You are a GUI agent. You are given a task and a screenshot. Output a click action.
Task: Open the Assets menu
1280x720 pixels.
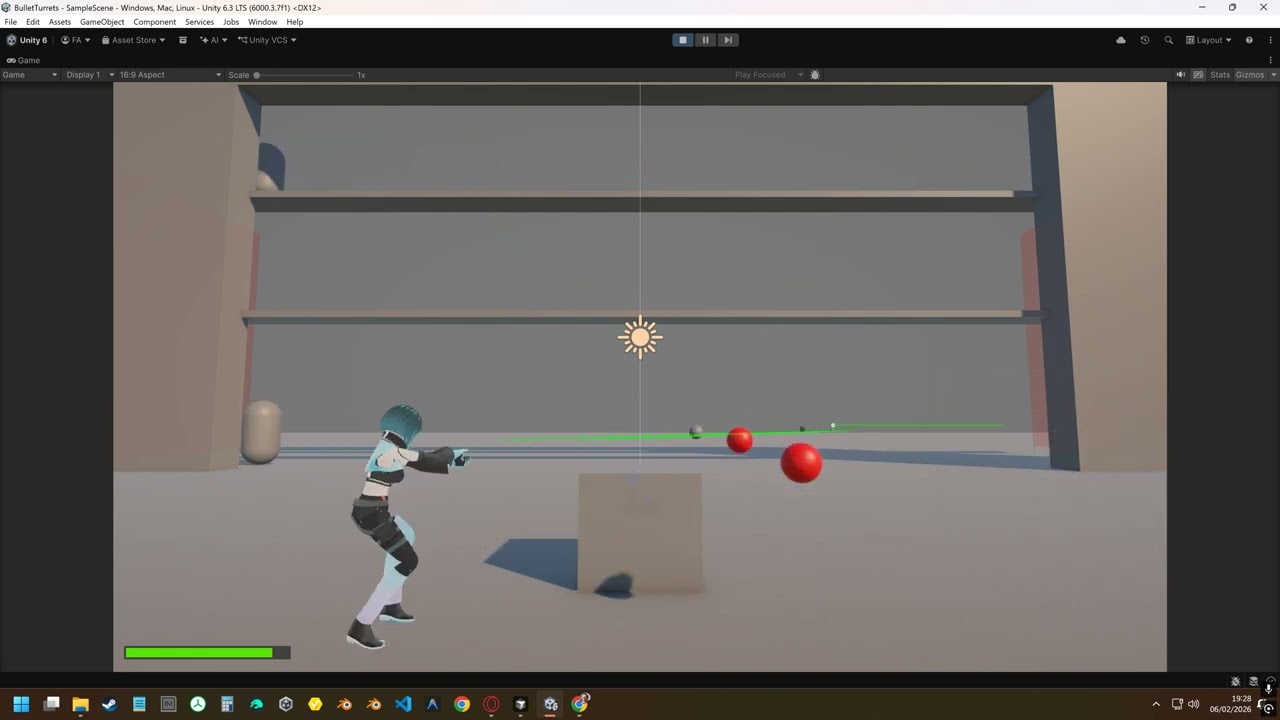pyautogui.click(x=60, y=22)
